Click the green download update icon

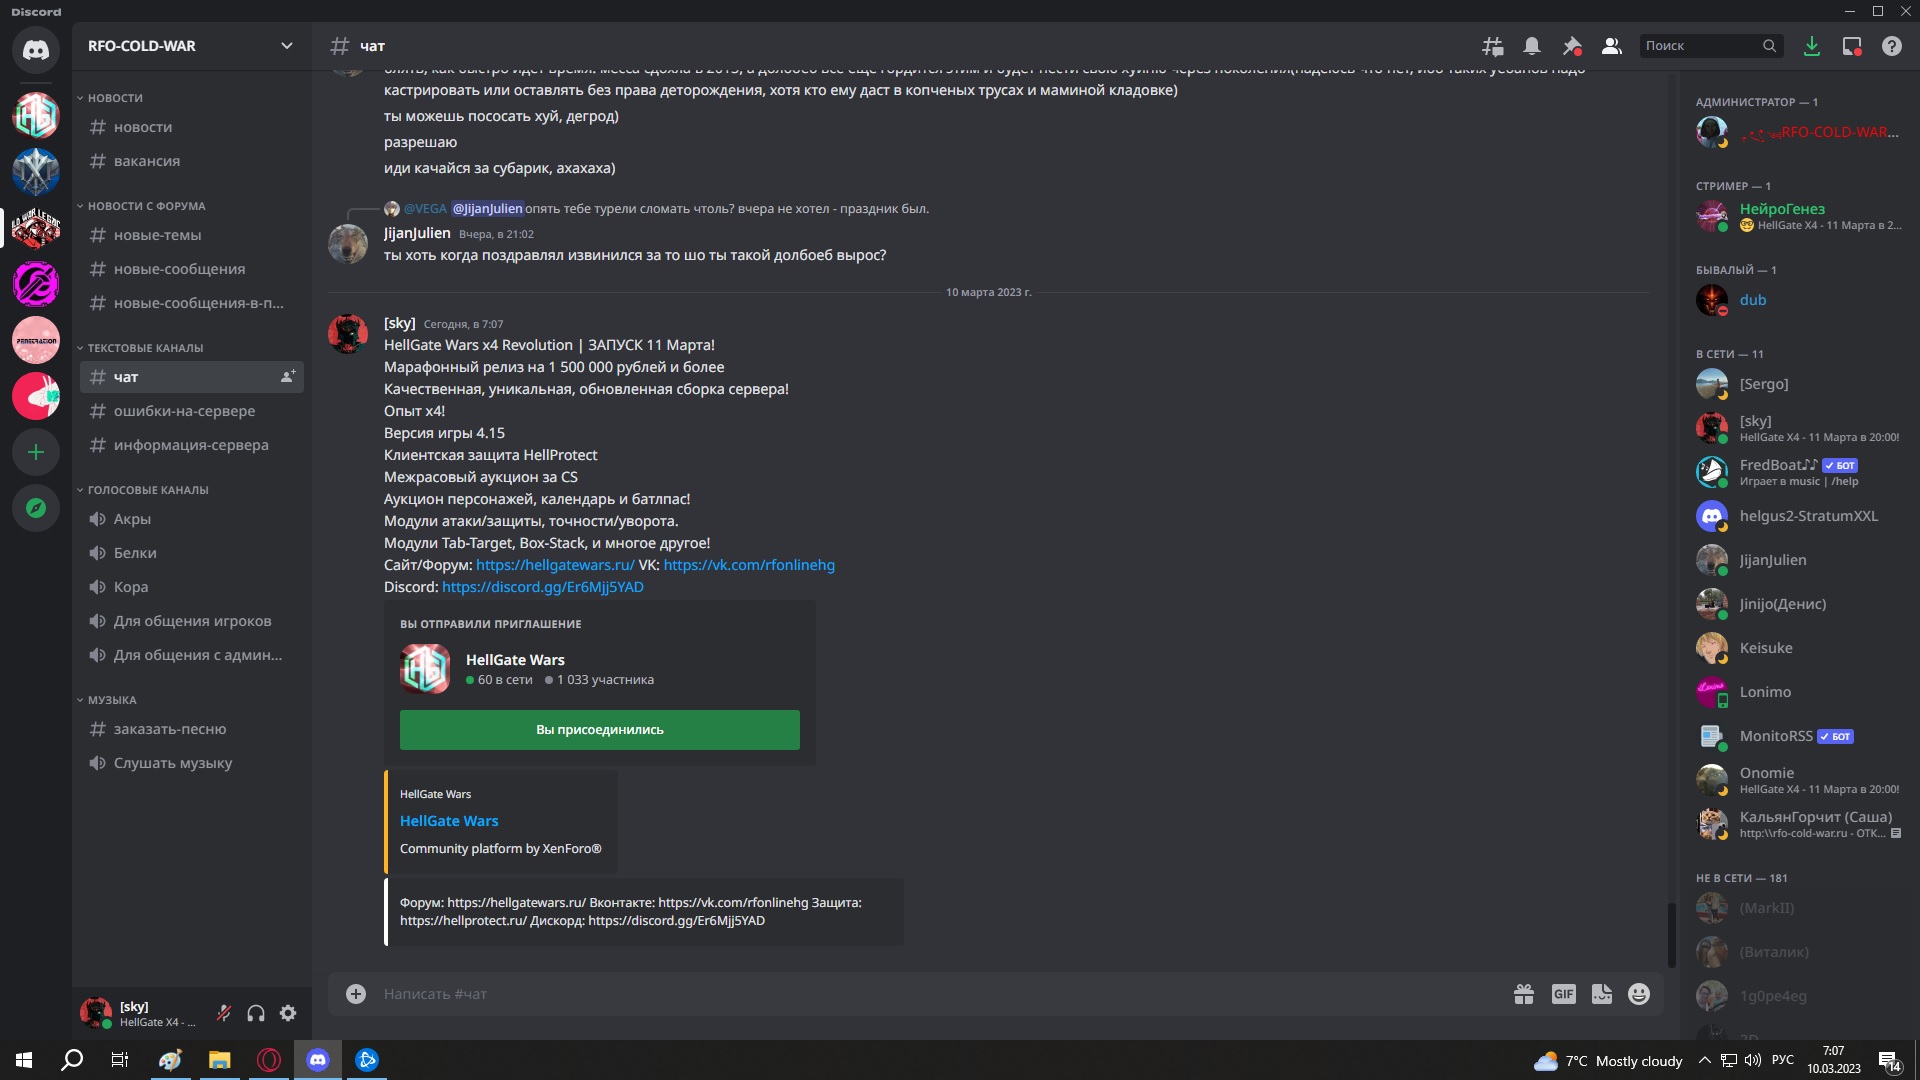click(x=1811, y=46)
